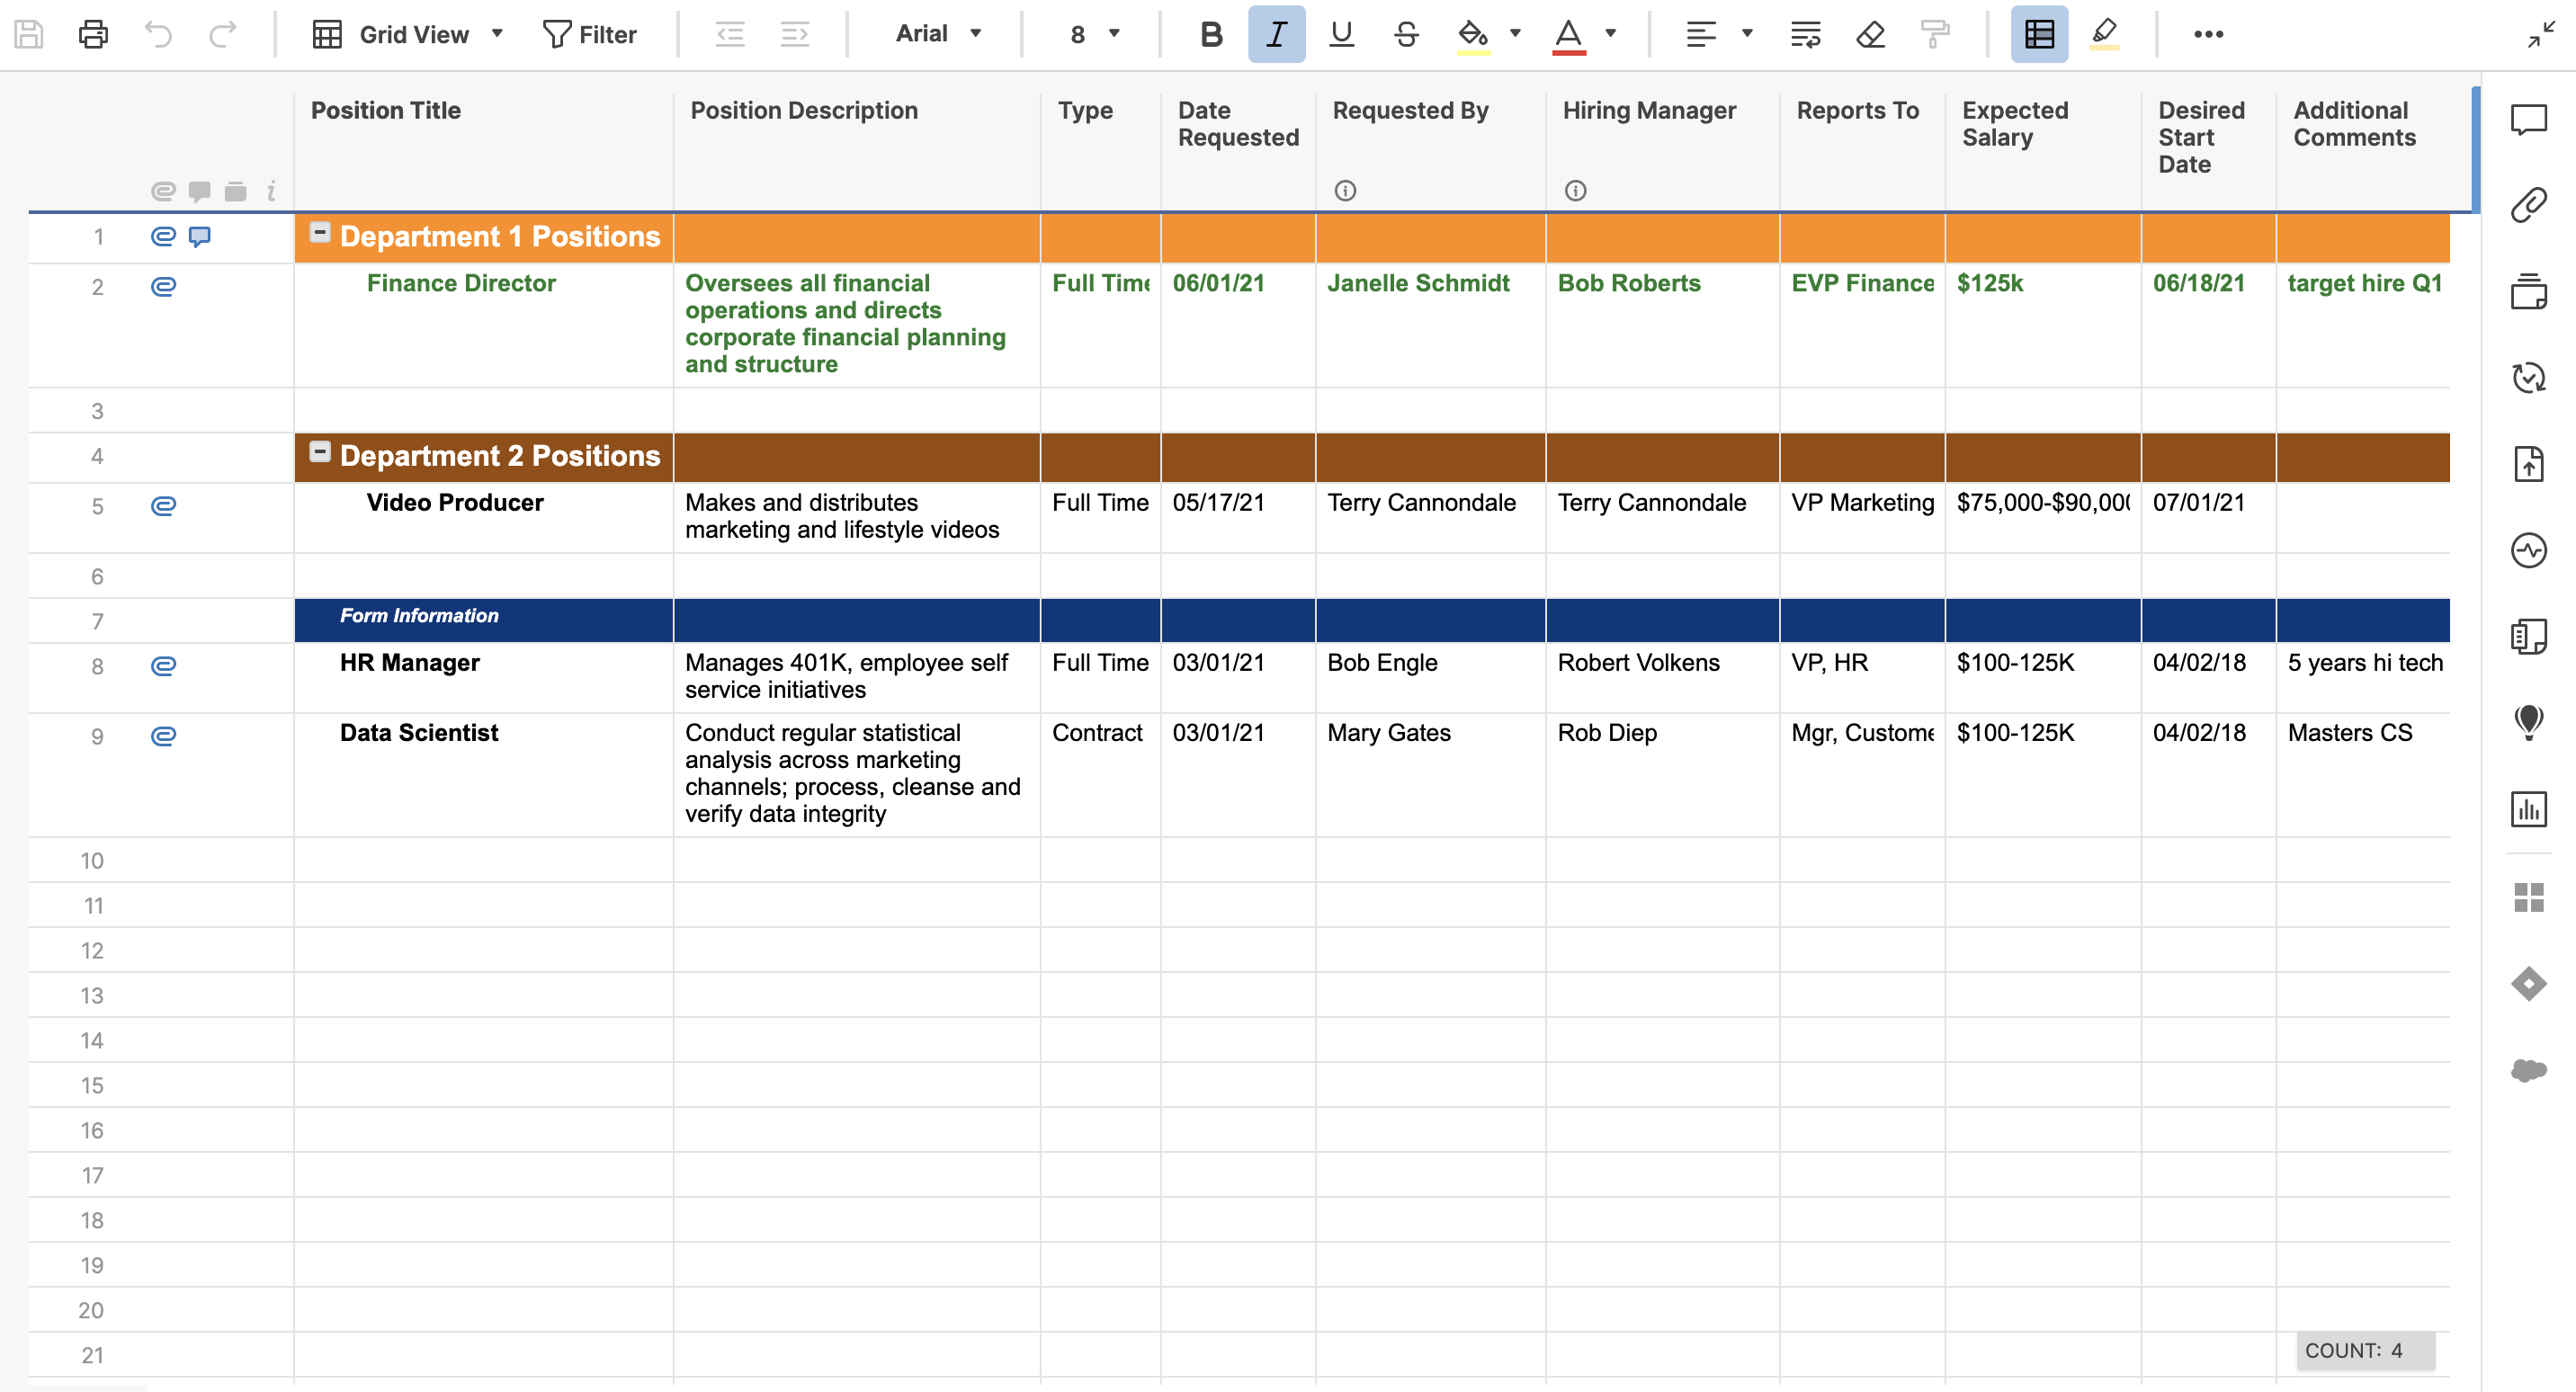Open the Attachments panel paperclip icon
Viewport: 2576px width, 1392px height.
point(2528,205)
